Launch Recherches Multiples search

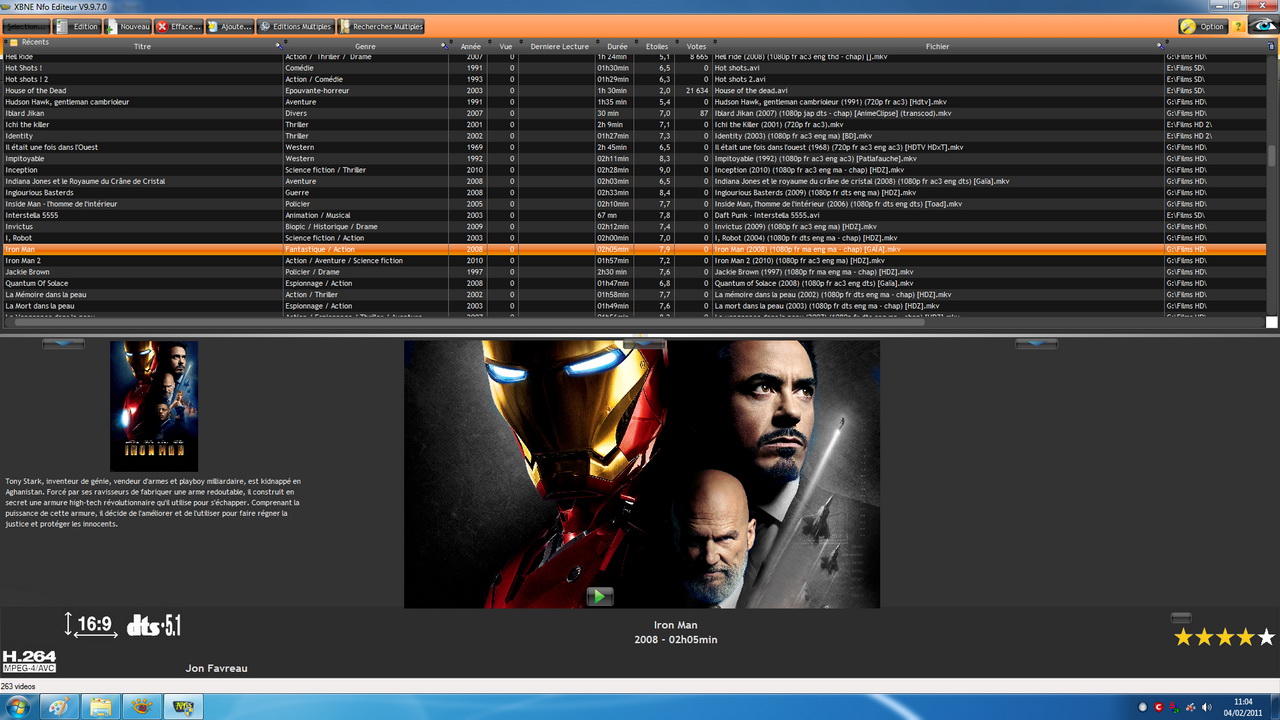pos(381,27)
